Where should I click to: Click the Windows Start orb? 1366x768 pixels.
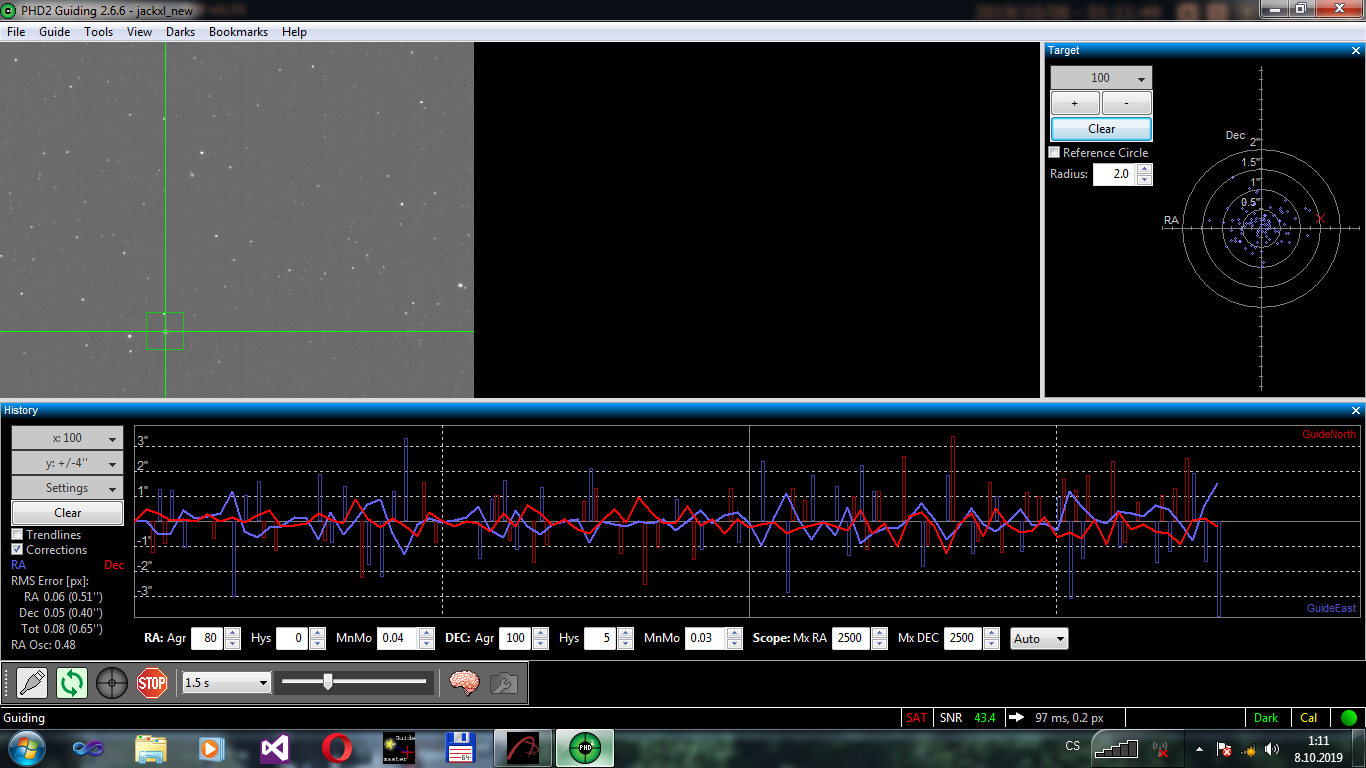[25, 748]
